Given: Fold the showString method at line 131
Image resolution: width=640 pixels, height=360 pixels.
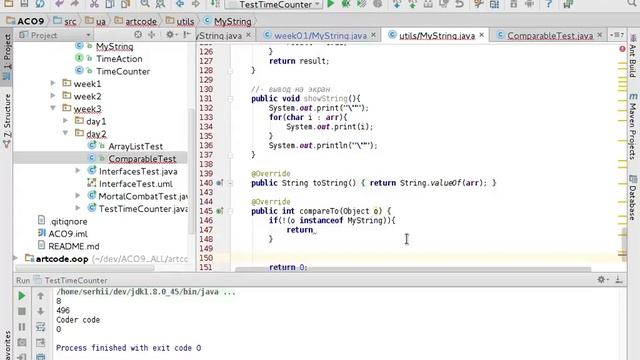Looking at the screenshot, I should (230, 99).
